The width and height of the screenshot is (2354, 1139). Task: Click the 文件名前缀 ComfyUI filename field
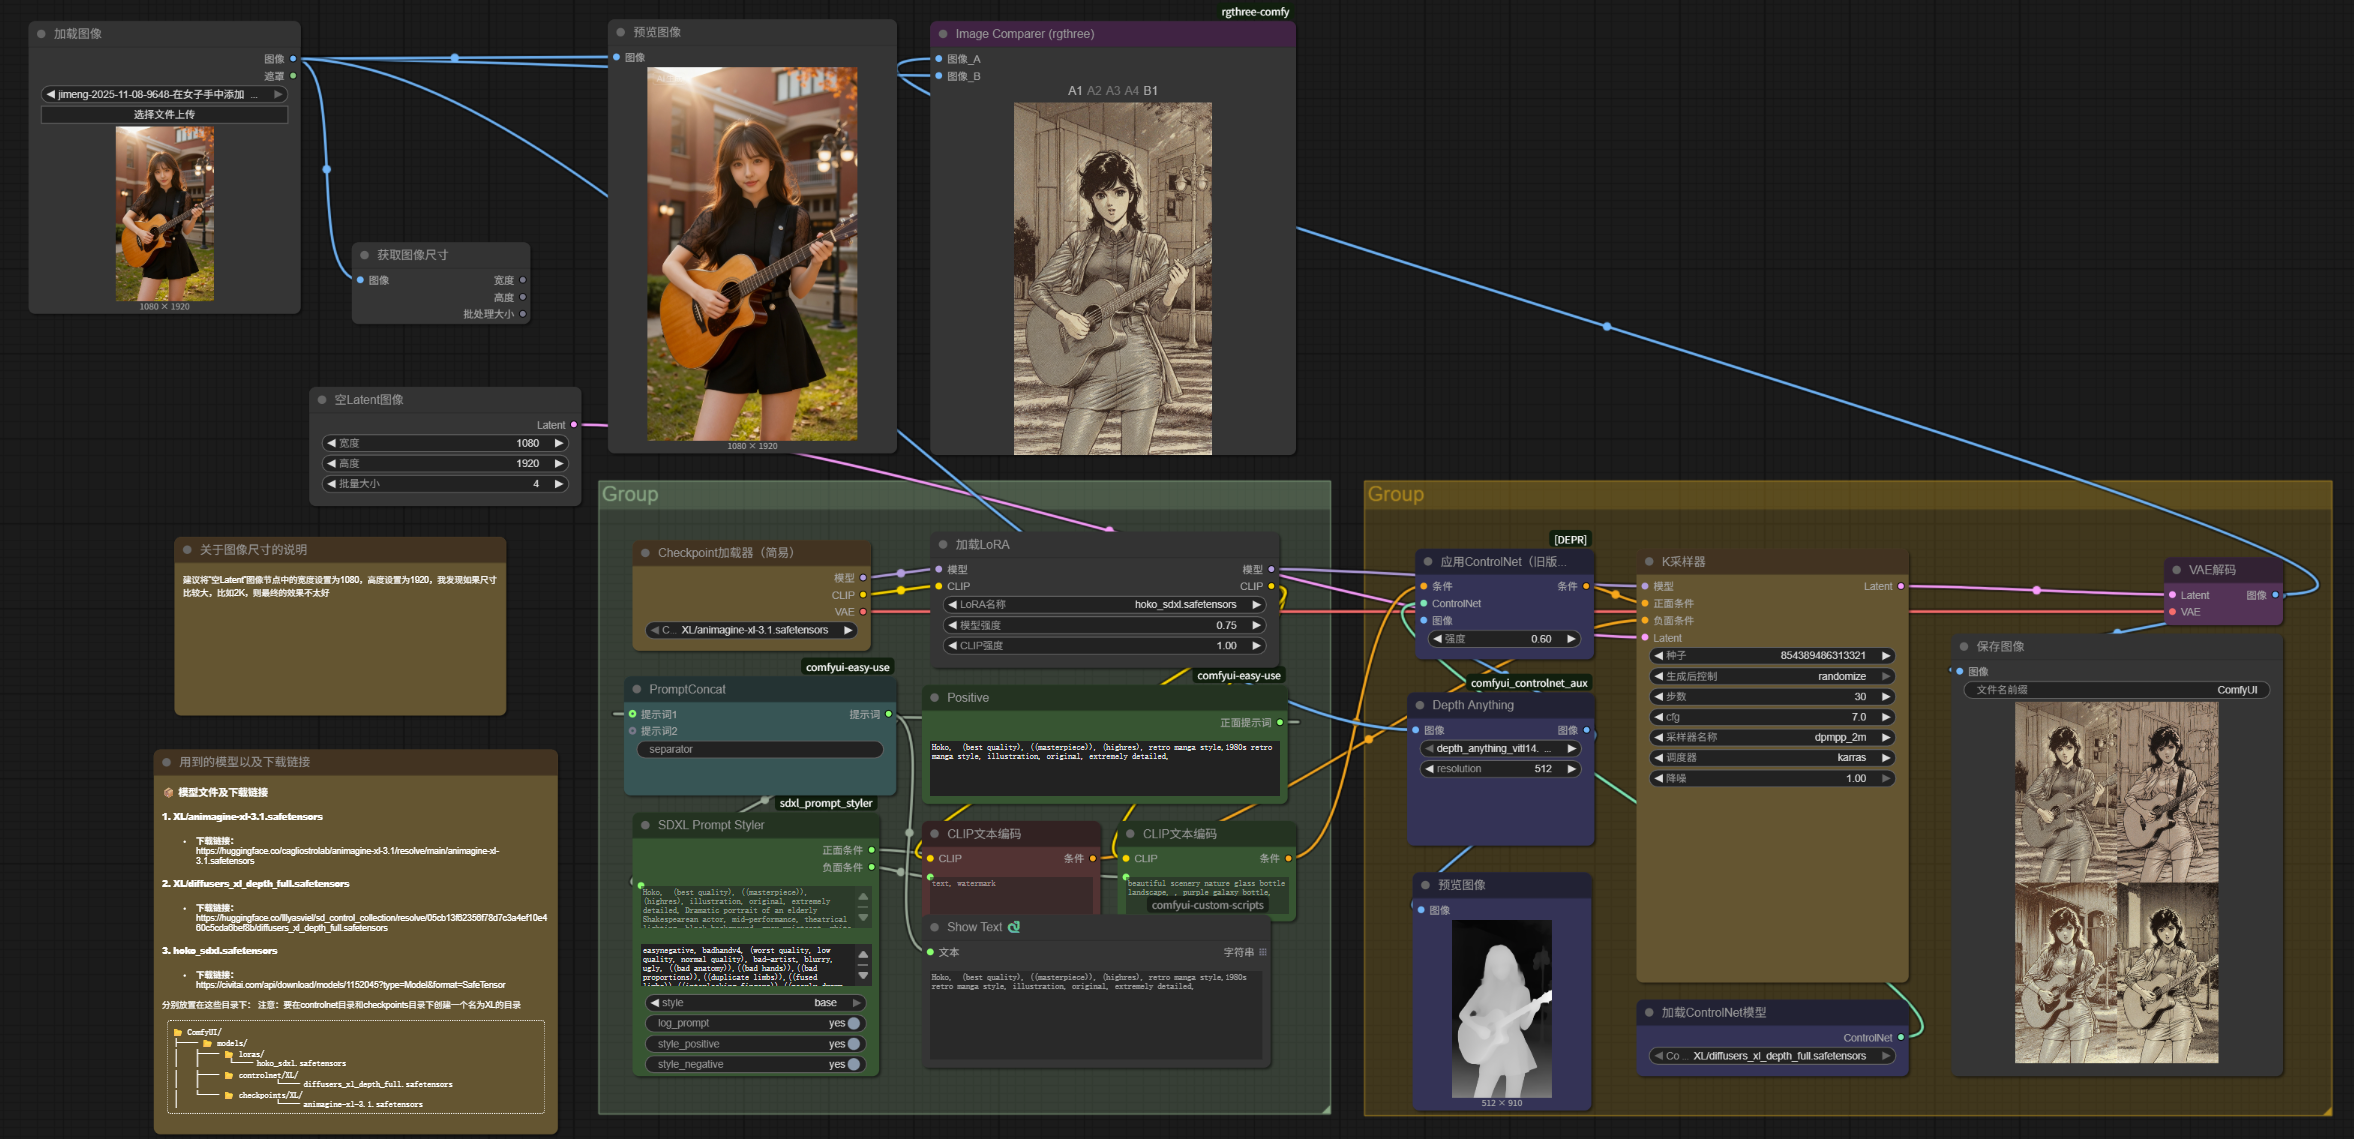pos(2116,690)
